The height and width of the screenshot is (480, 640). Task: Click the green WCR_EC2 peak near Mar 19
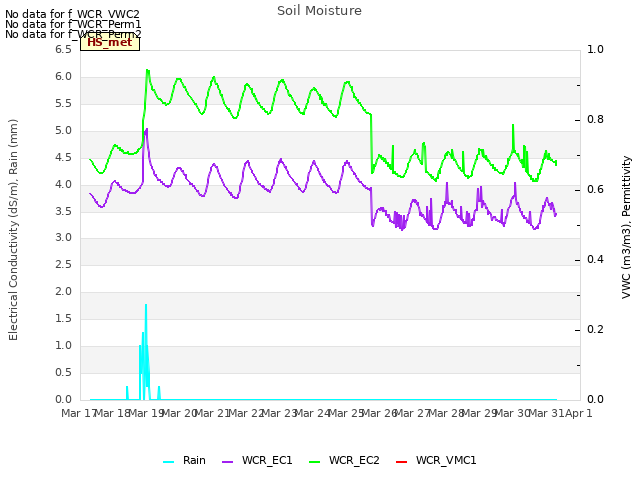[147, 71]
